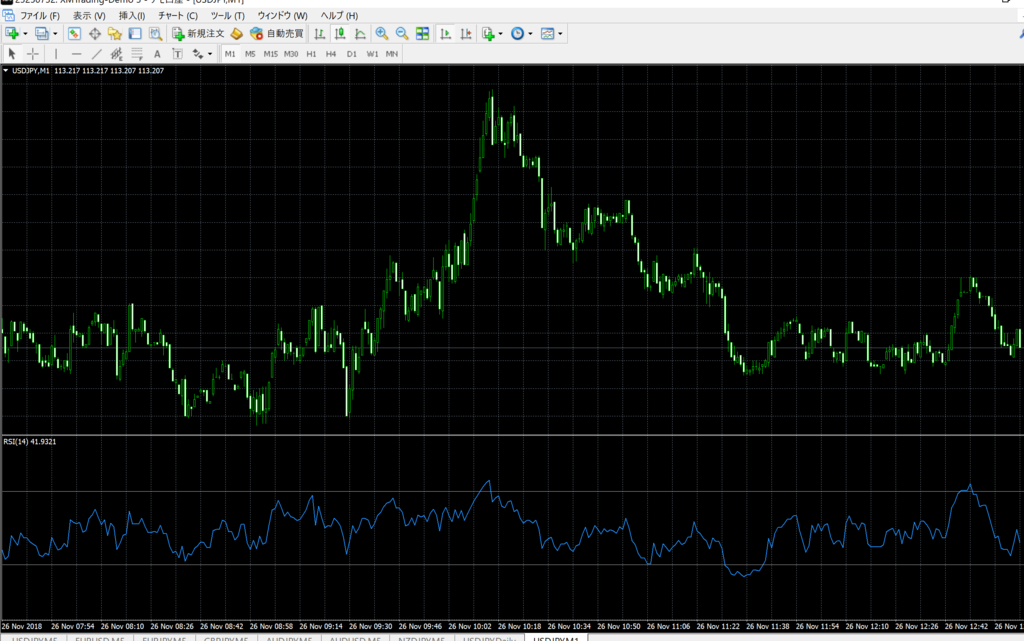
Task: Click the Periods clock icon
Action: [x=517, y=33]
